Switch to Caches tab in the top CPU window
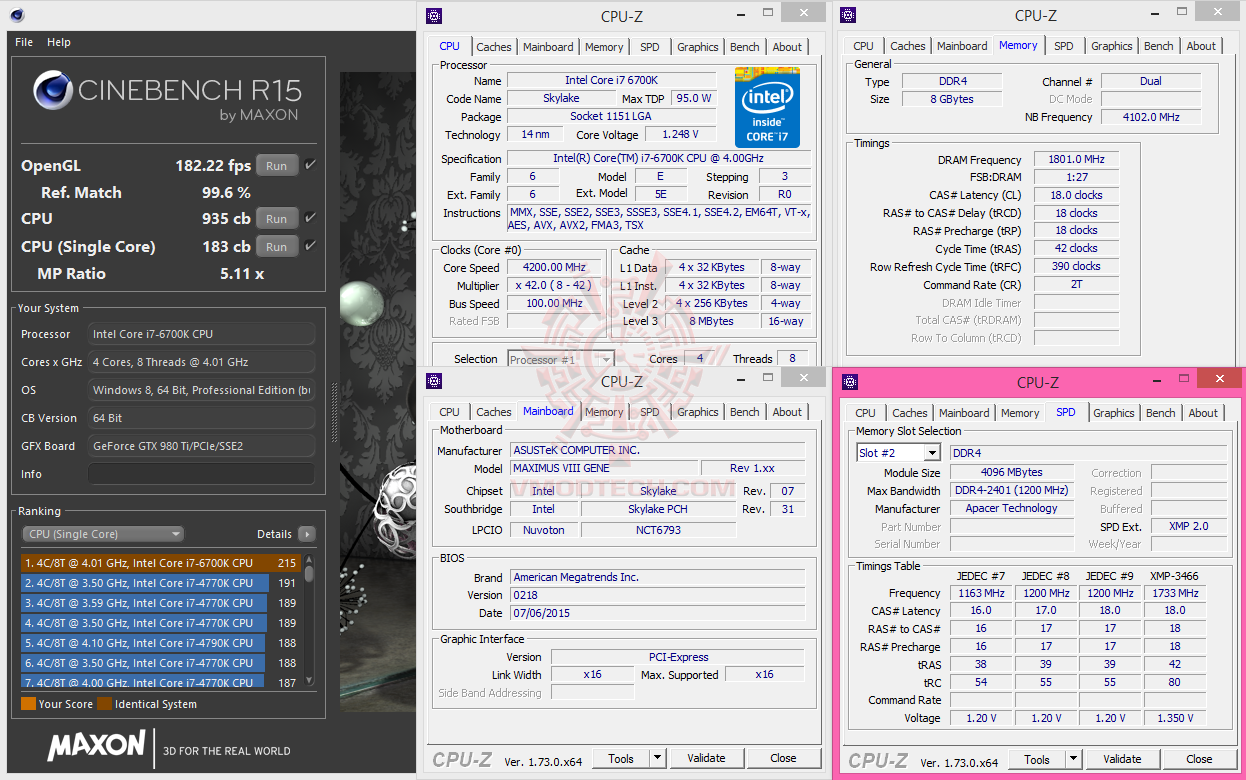 [493, 47]
